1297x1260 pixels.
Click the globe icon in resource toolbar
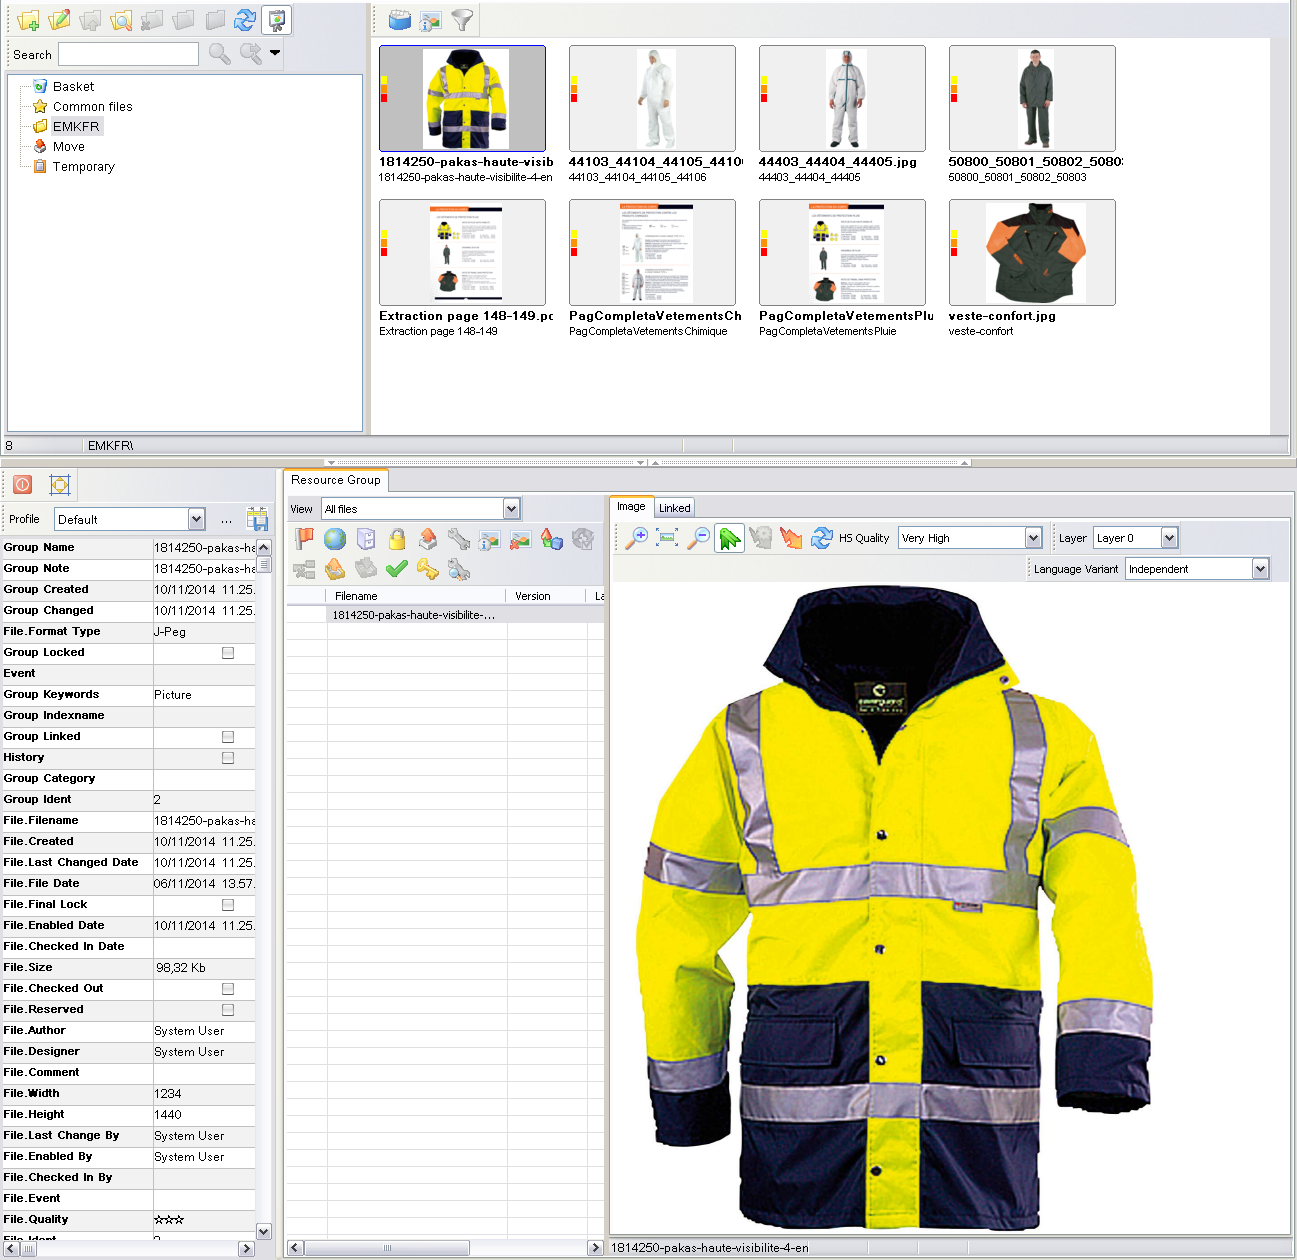coord(335,539)
